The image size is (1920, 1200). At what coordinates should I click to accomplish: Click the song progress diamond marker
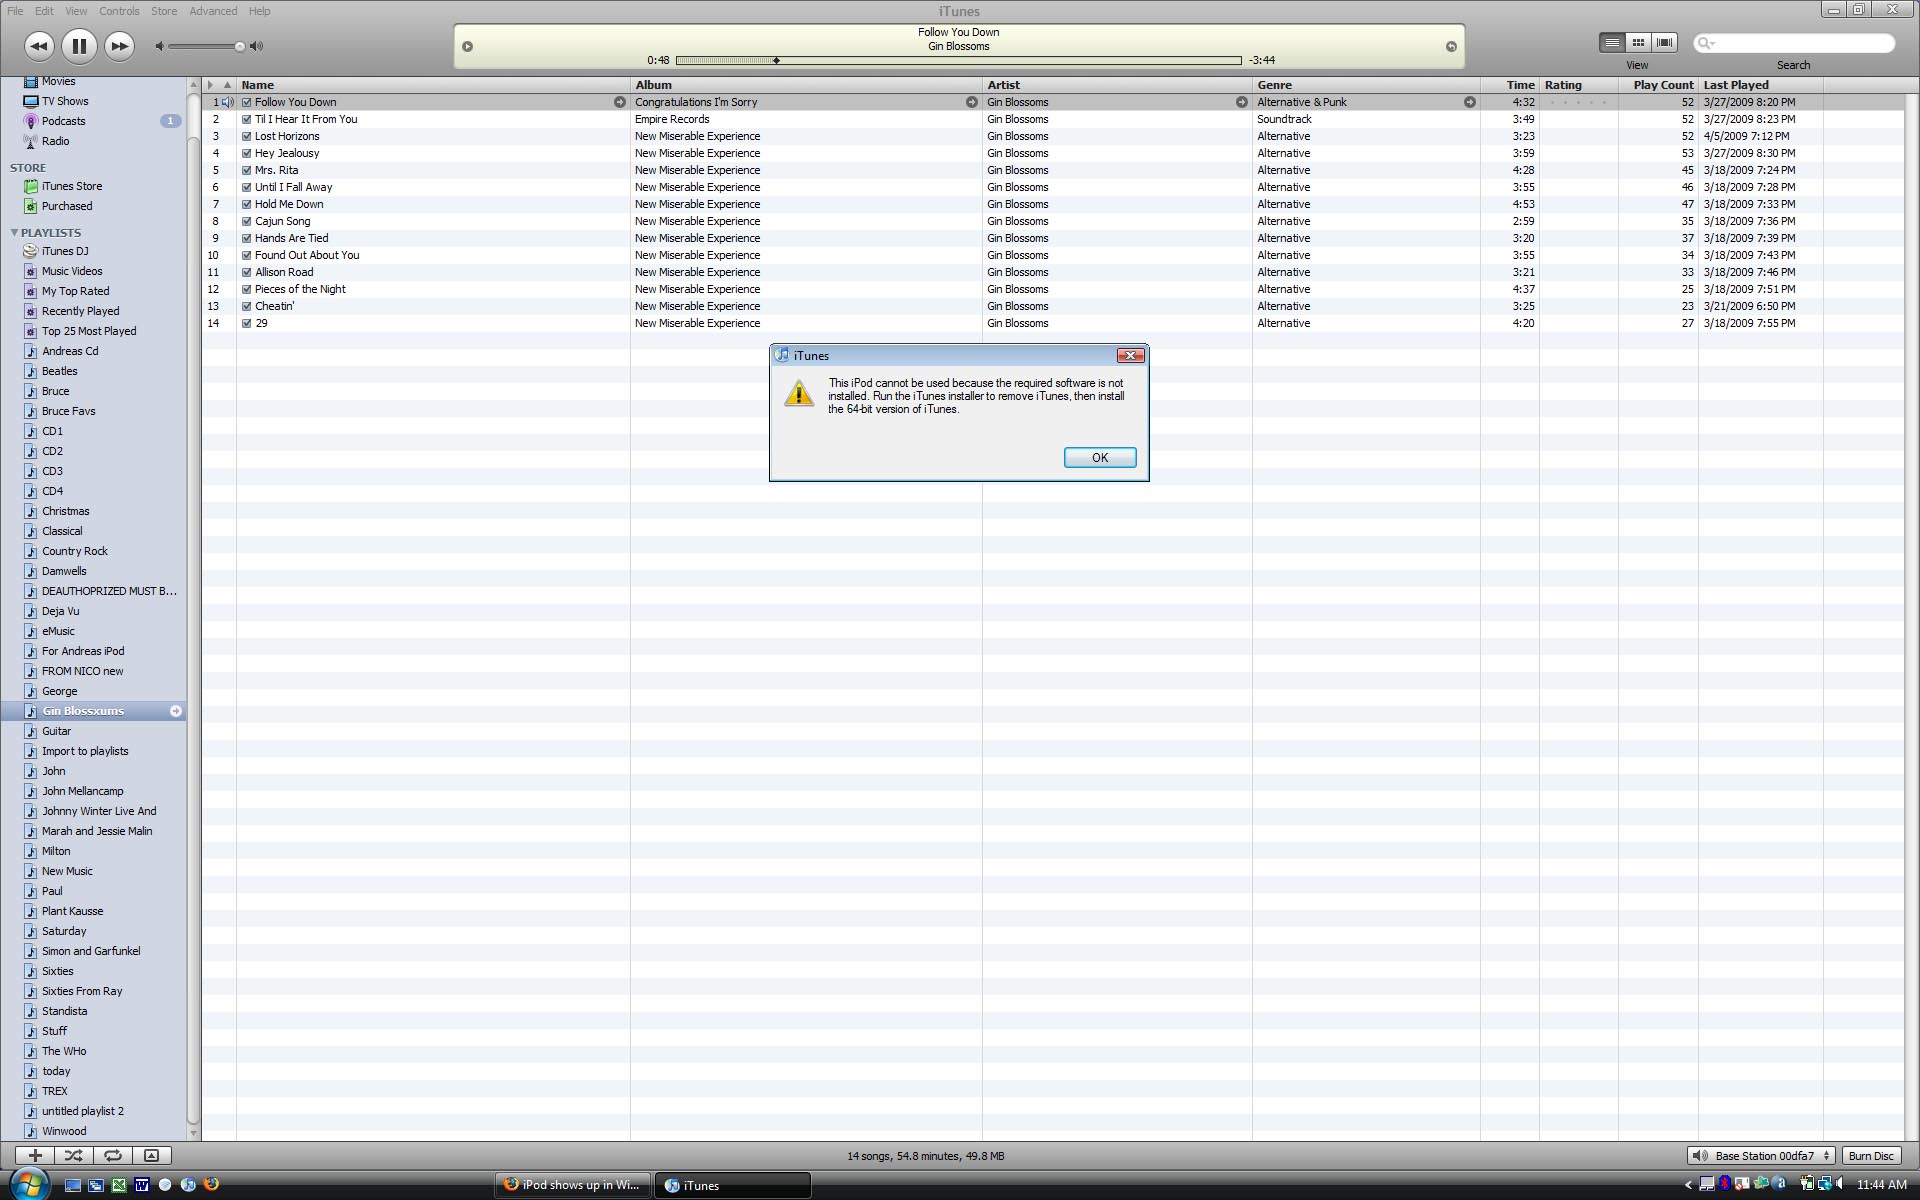tap(776, 61)
